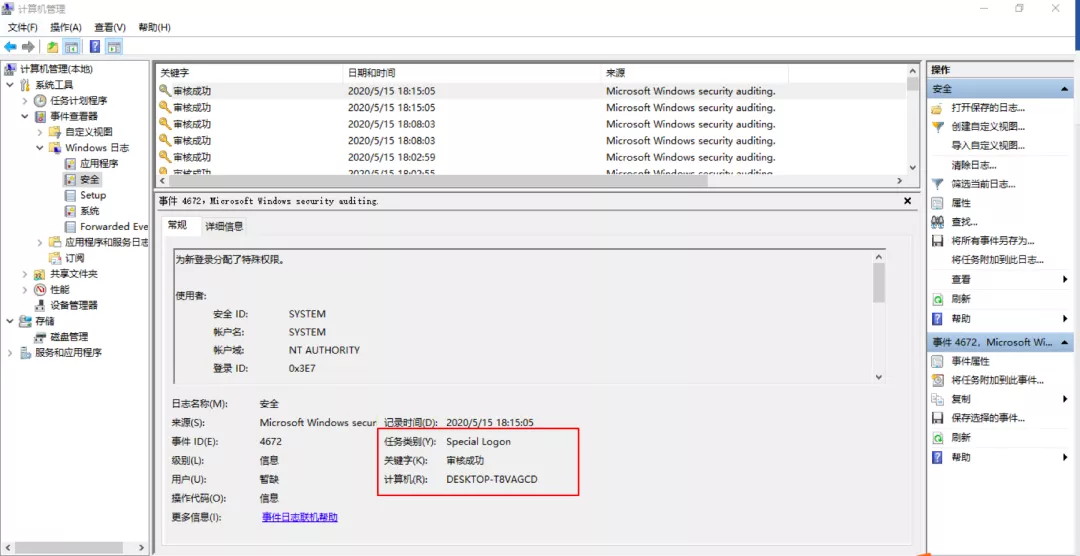Click the 任务计划程序 clock icon
Image resolution: width=1080 pixels, height=556 pixels.
pyautogui.click(x=41, y=101)
